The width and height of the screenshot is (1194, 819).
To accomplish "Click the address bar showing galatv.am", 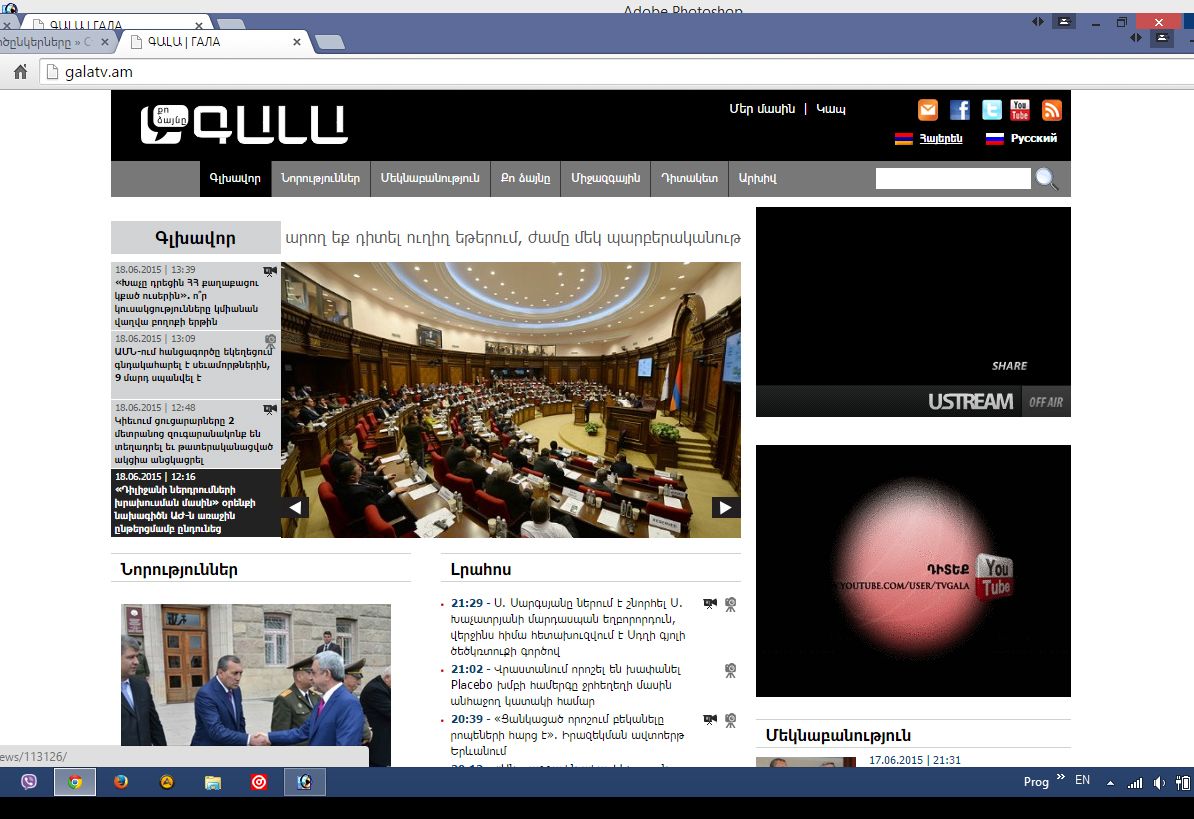I will click(617, 72).
